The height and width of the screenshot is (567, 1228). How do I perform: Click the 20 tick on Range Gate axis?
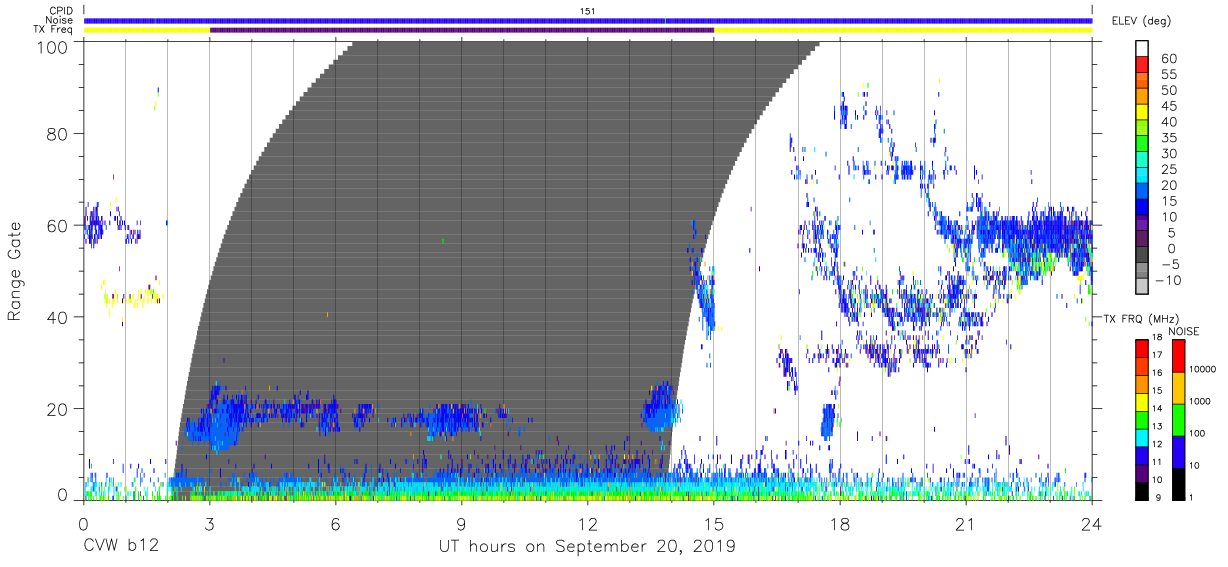click(58, 409)
